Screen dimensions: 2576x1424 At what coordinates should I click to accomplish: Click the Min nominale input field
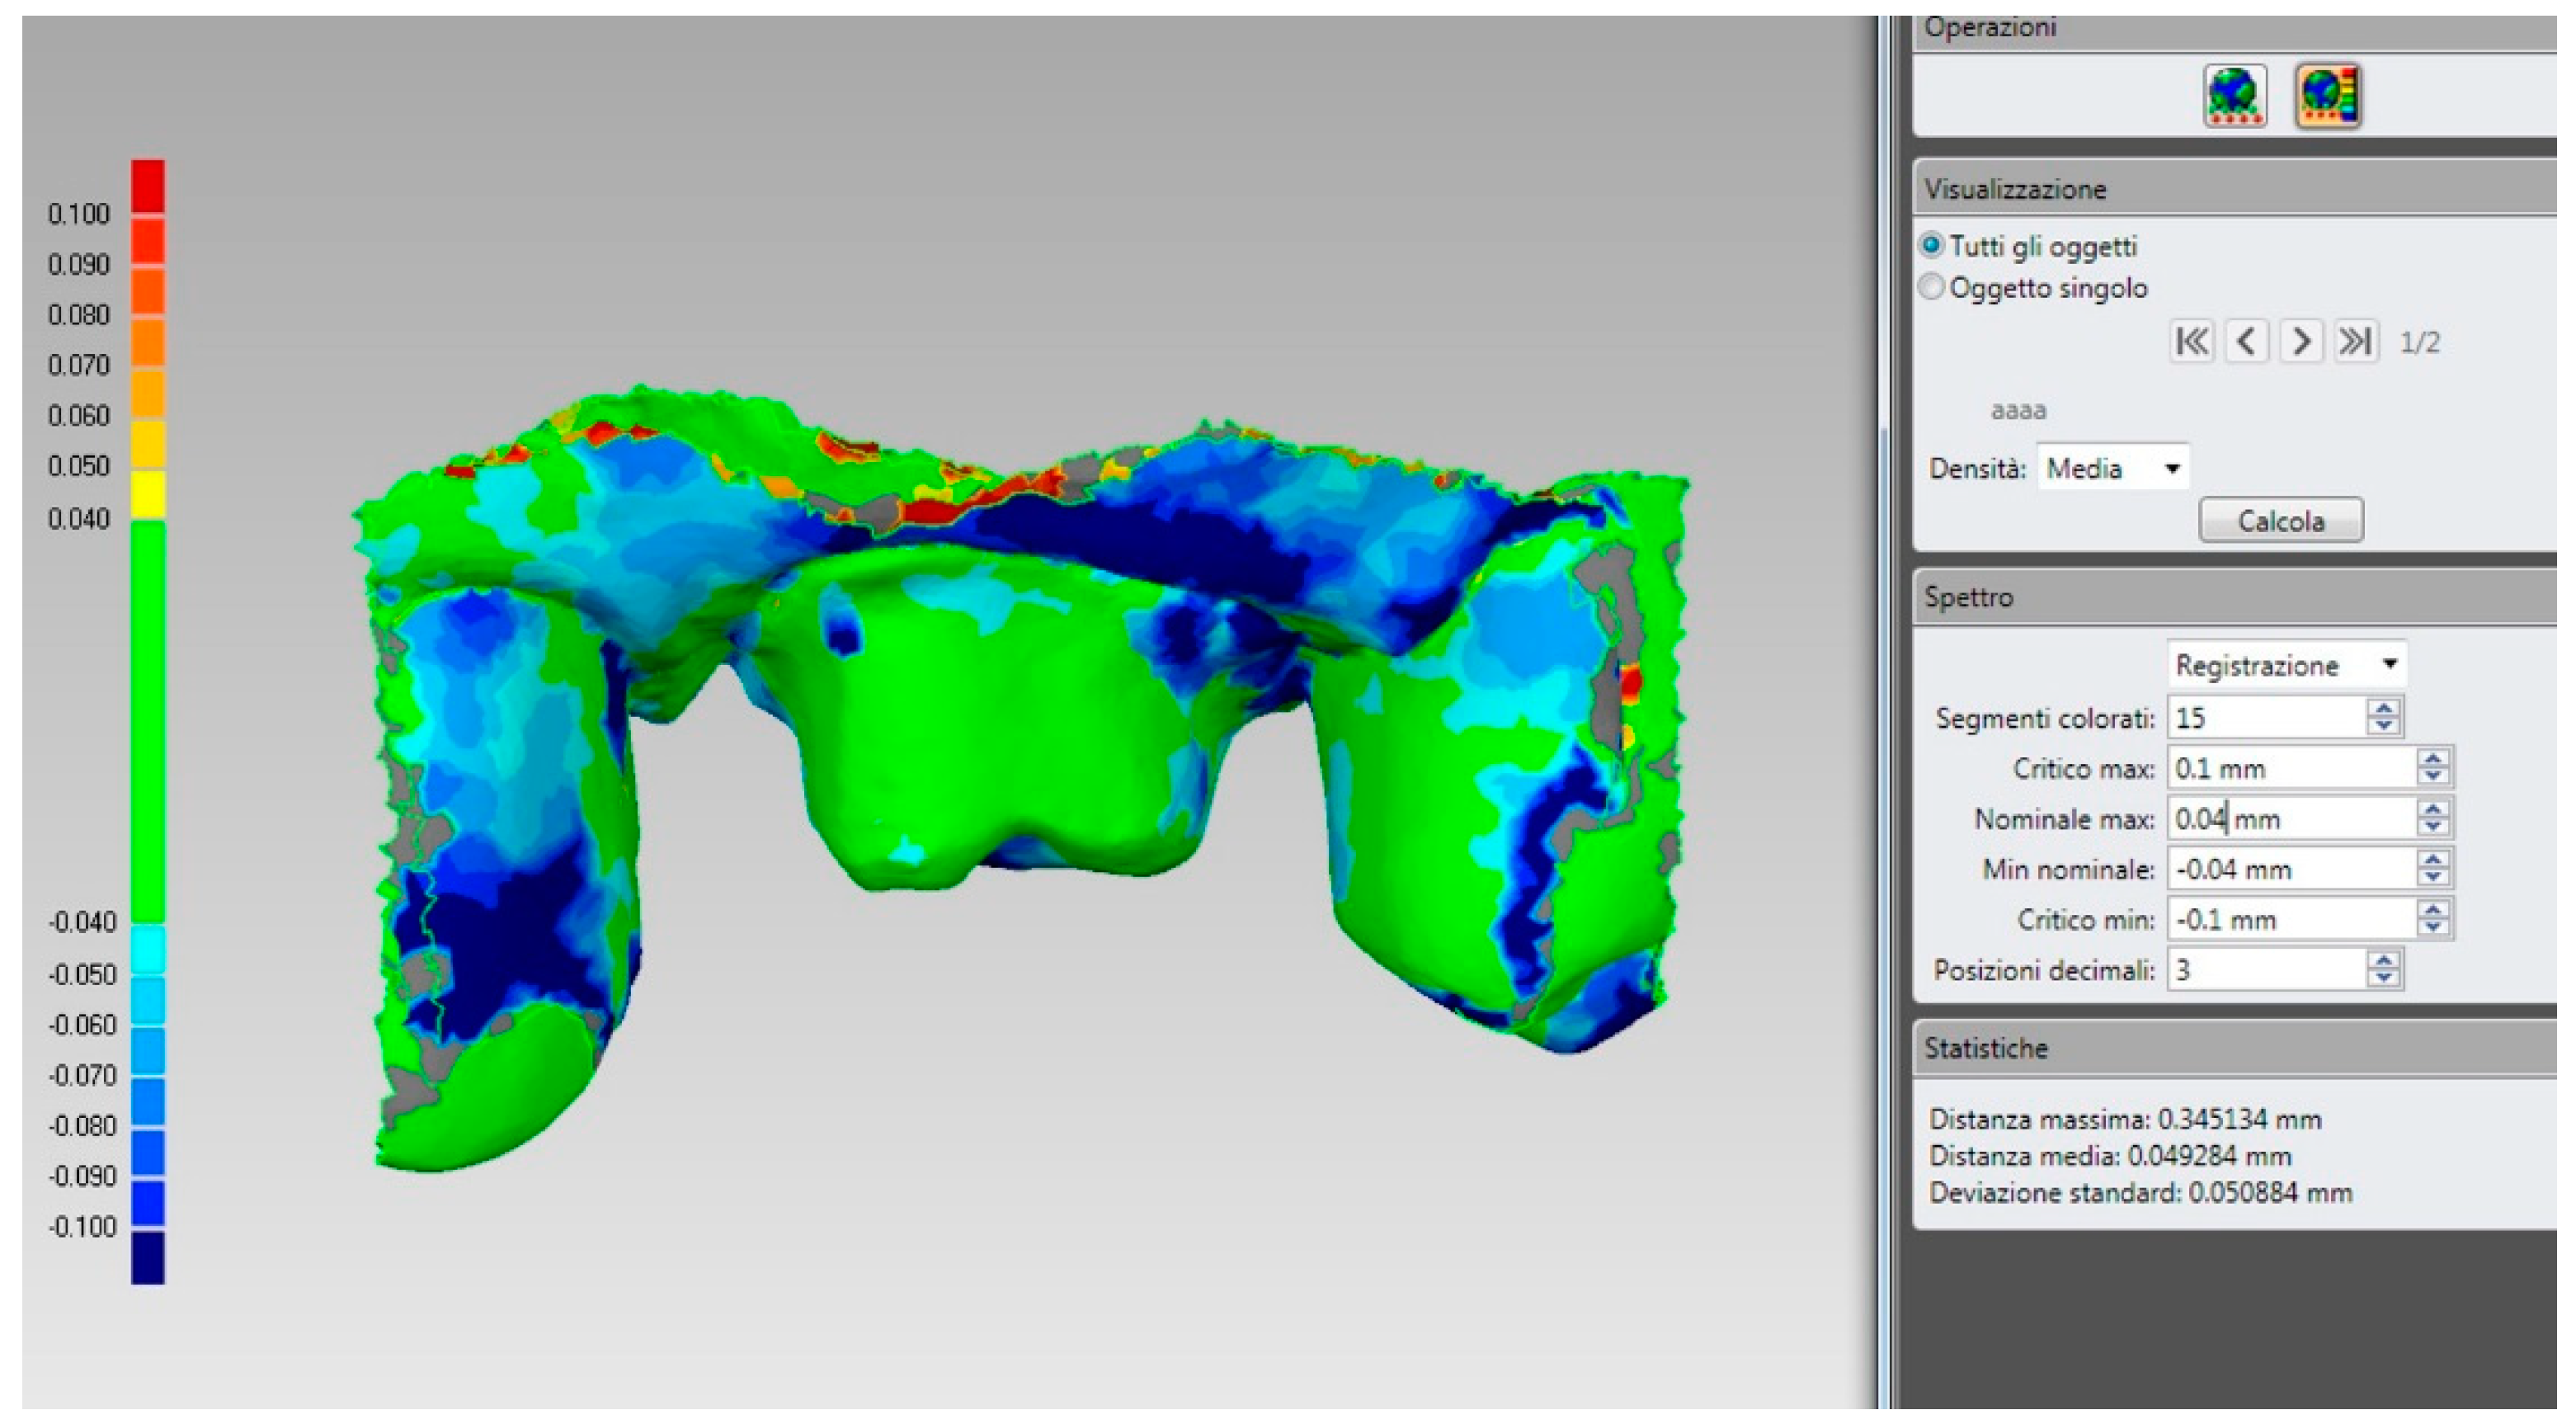coord(2290,869)
